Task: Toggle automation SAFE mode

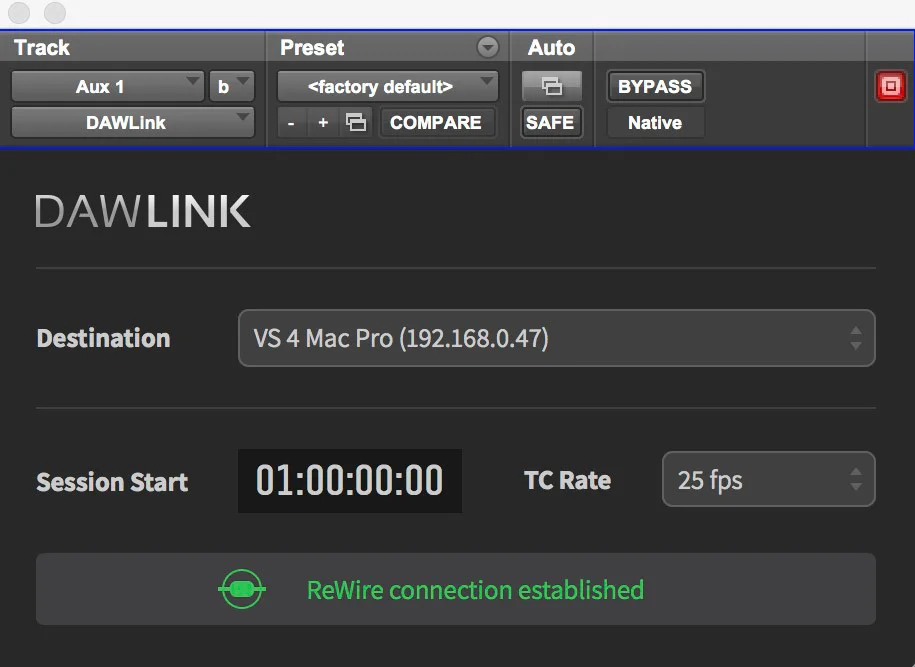Action: [x=551, y=123]
